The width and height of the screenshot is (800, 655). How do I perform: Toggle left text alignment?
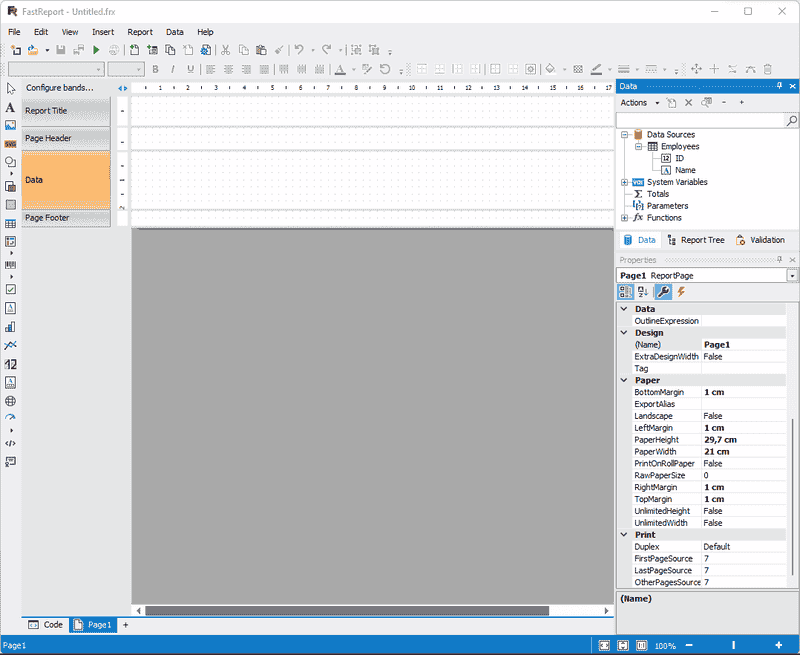pos(211,69)
